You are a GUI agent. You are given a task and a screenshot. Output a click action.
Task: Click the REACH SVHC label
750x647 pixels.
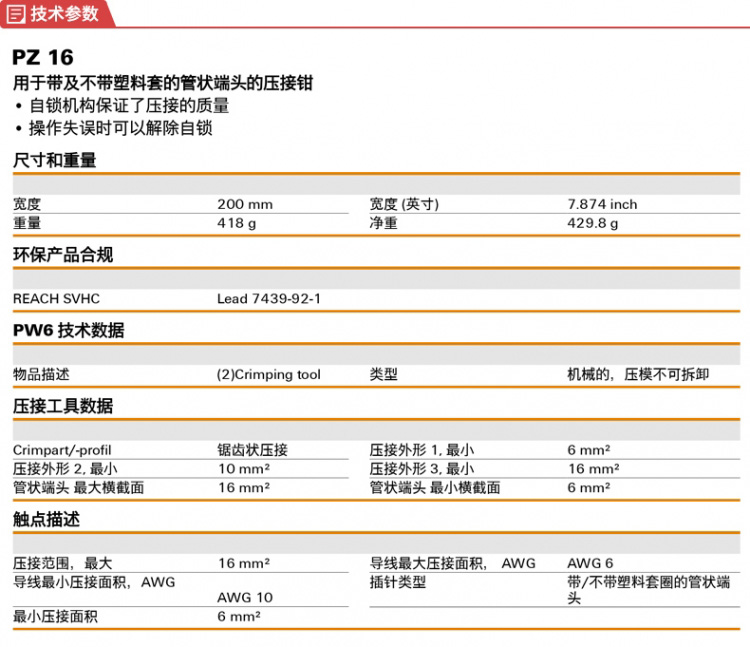56,299
